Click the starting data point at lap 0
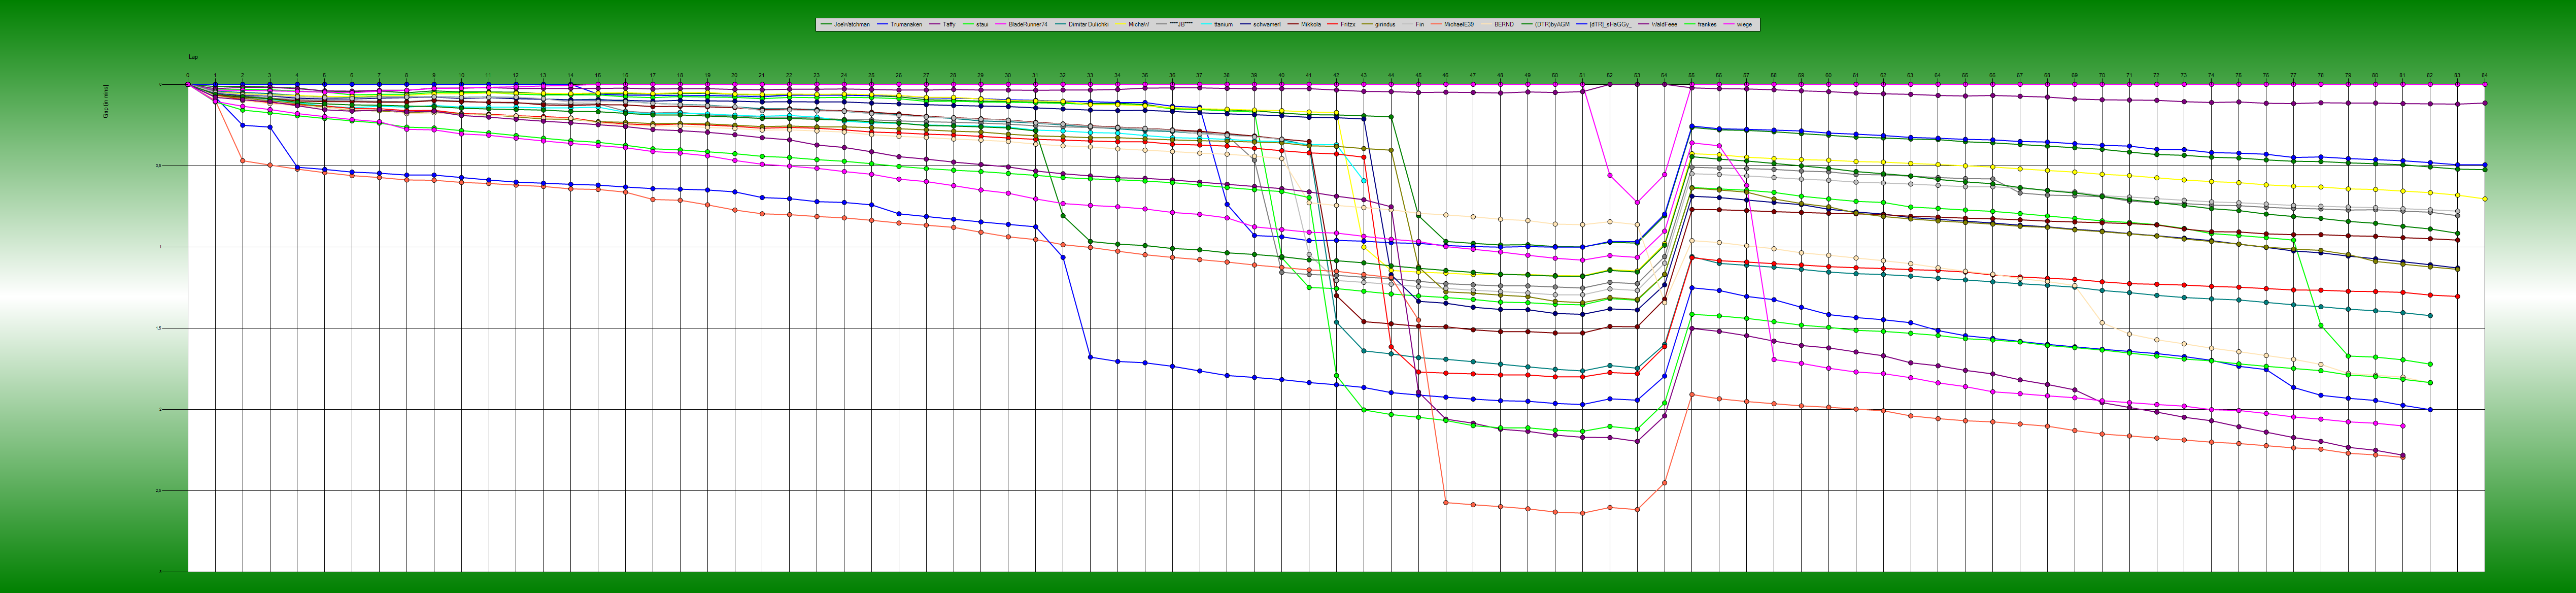The width and height of the screenshot is (2576, 593). 188,84
